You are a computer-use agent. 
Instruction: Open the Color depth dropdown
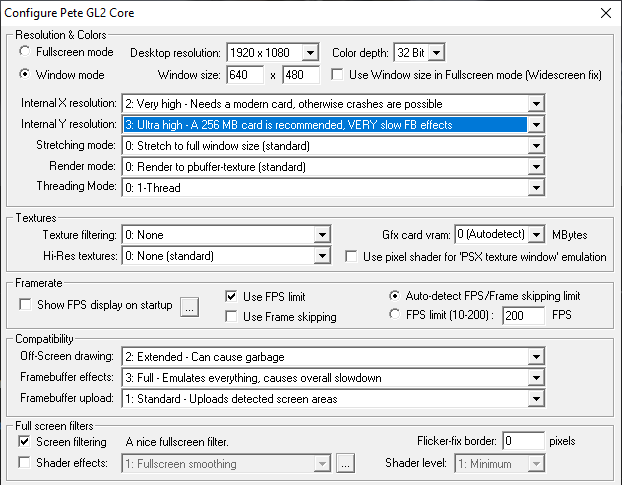[x=419, y=52]
